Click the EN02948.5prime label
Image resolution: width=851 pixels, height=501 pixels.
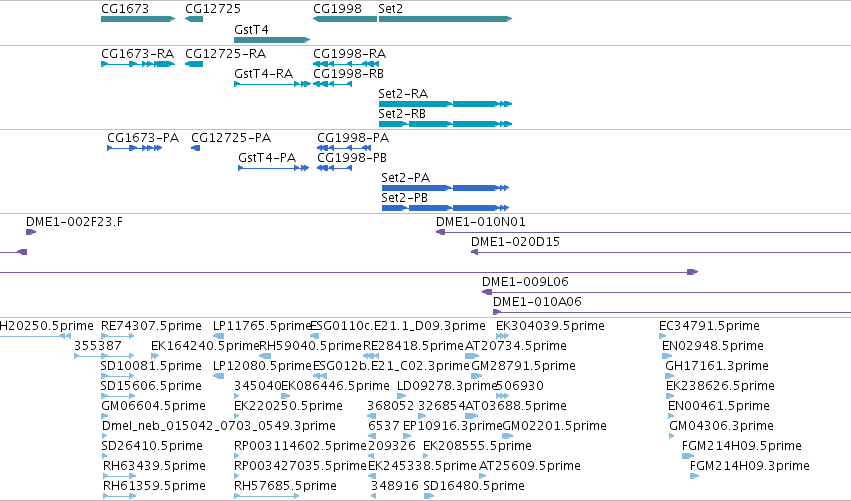point(713,346)
